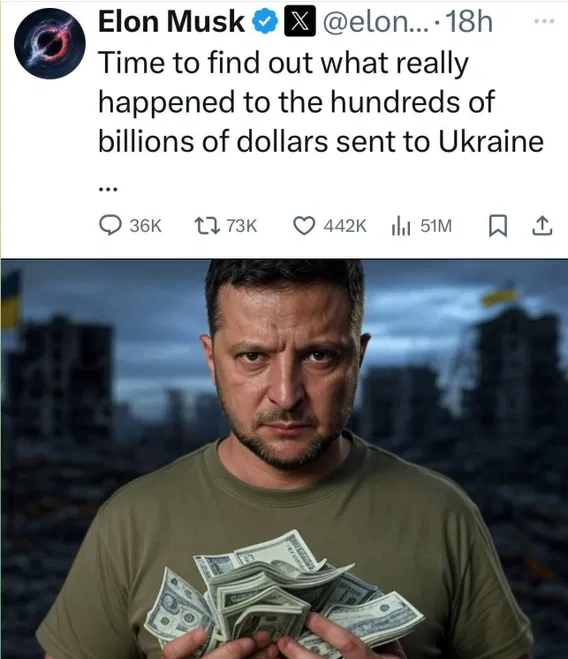568x659 pixels.
Task: Click the tweet text about Ukraine dollars
Action: tap(321, 102)
